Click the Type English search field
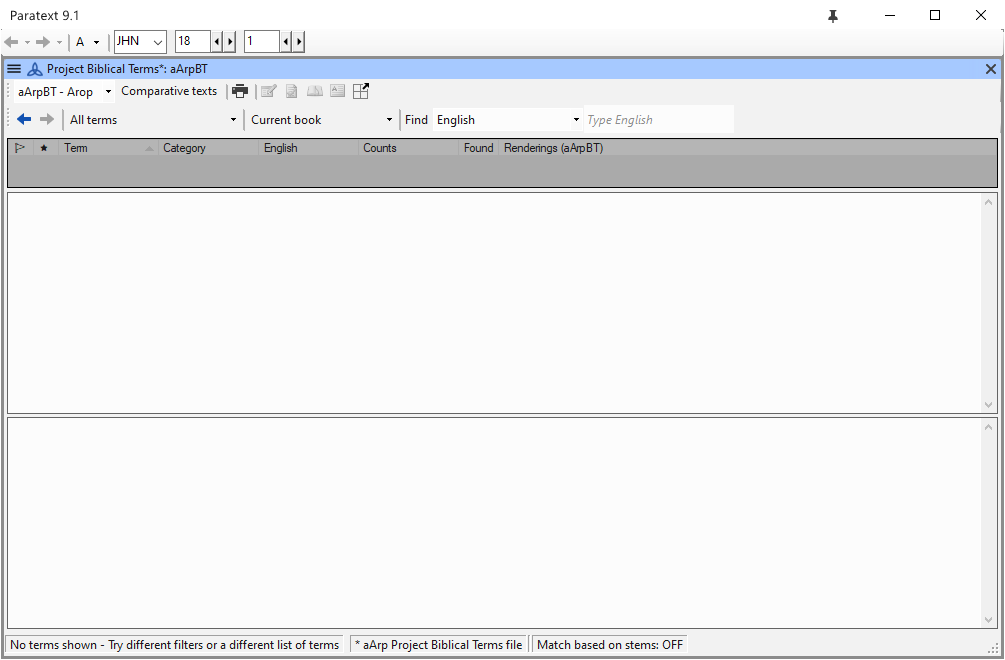 point(659,120)
